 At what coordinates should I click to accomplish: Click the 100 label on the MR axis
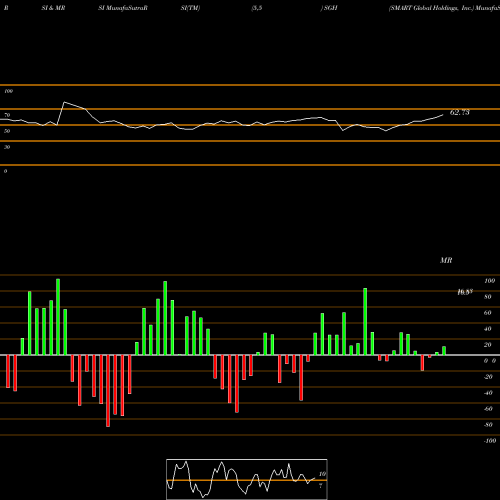pyautogui.click(x=490, y=281)
